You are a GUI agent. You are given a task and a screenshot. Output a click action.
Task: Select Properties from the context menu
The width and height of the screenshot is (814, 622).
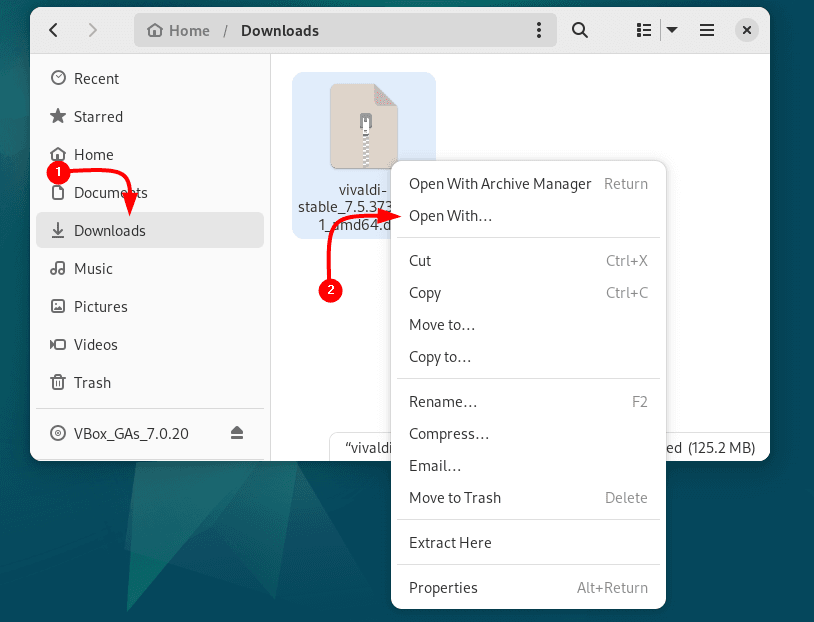[x=443, y=588]
